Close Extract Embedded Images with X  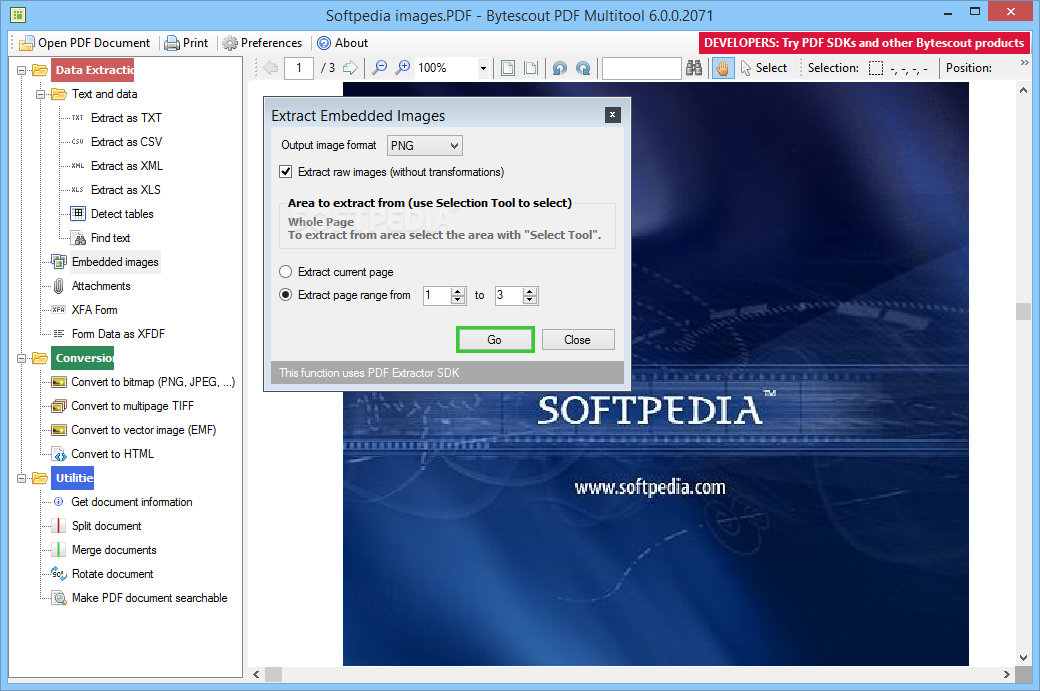pos(613,115)
